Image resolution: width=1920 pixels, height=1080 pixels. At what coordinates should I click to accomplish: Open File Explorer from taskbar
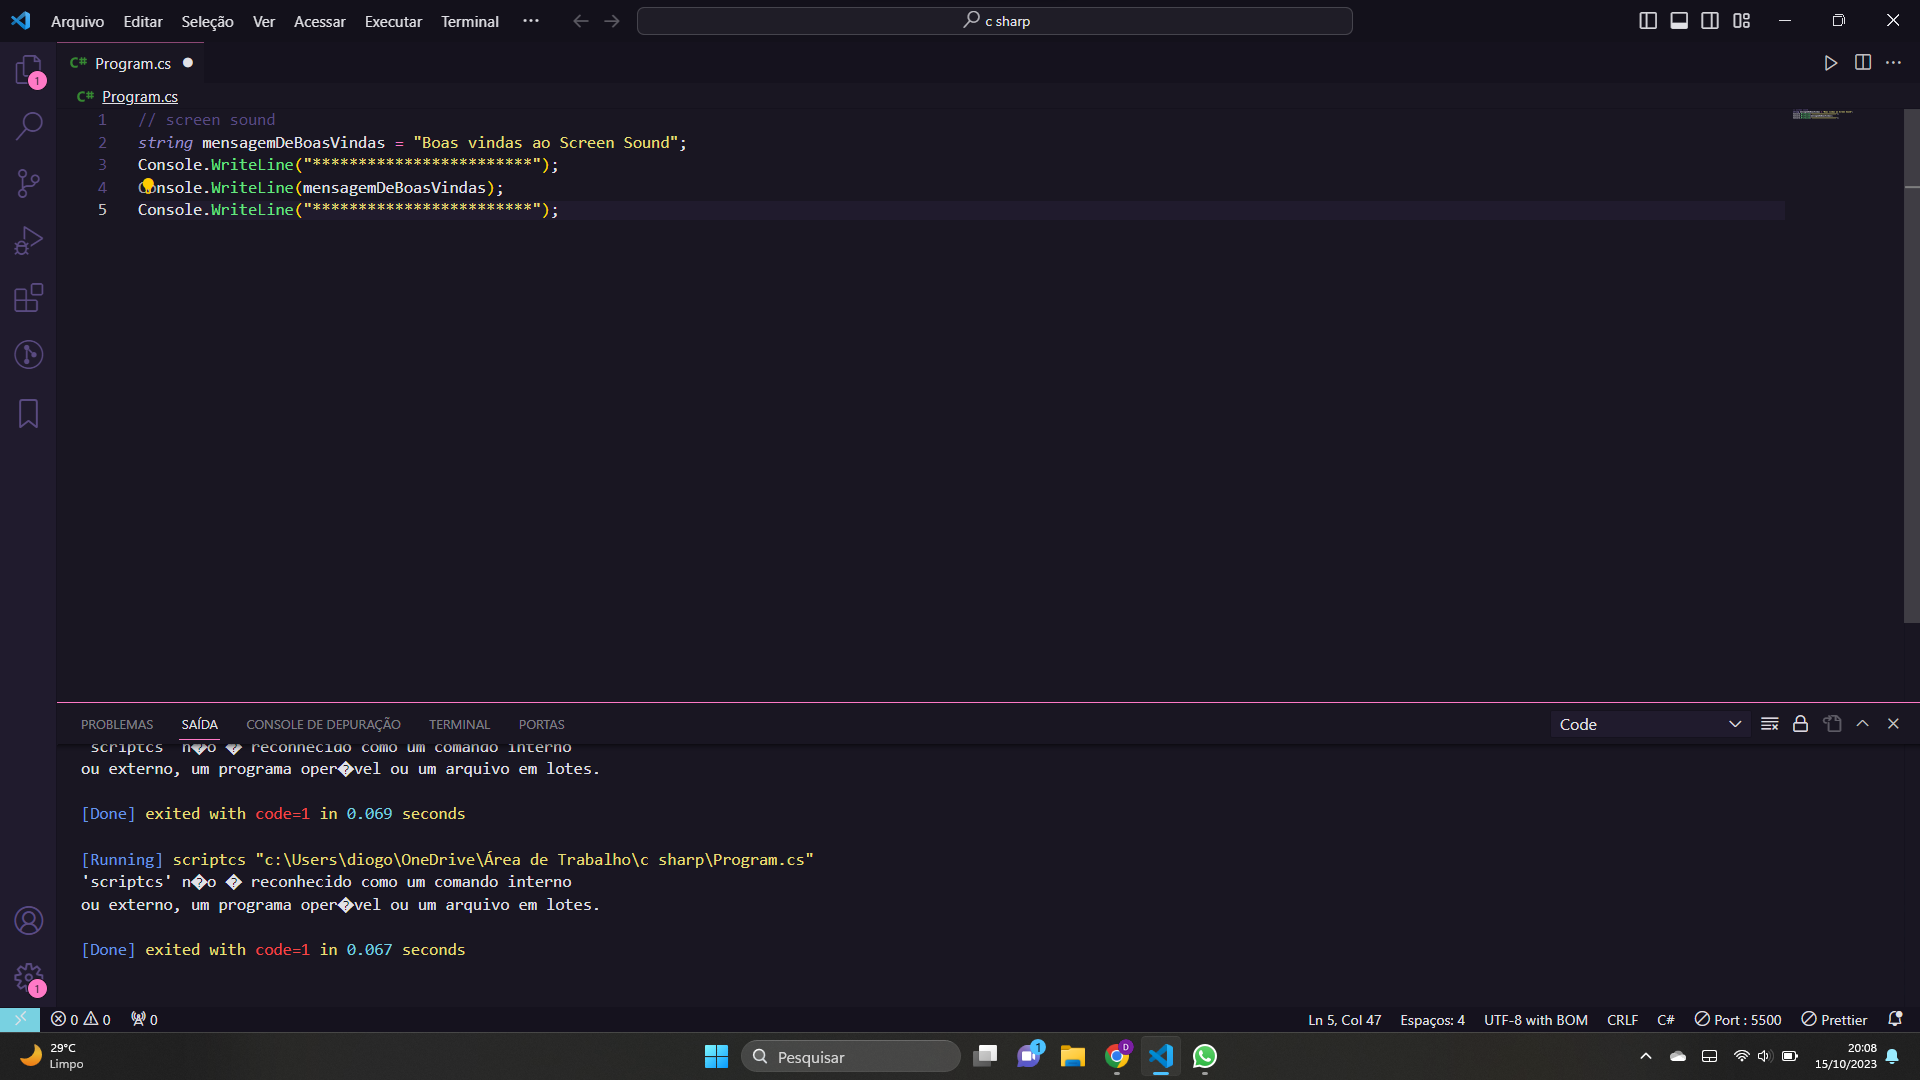pyautogui.click(x=1073, y=1056)
